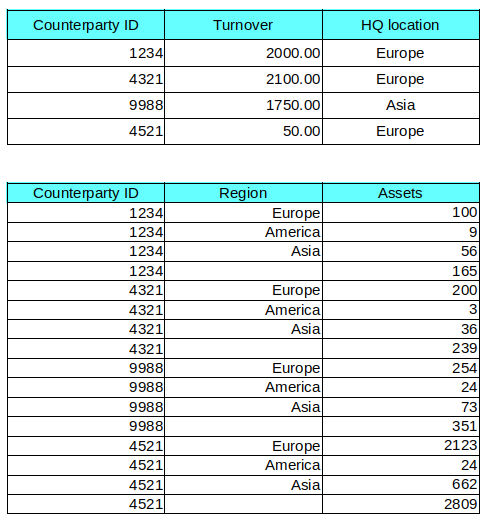Select the cell with 1750.00
489x522 pixels.
[243, 105]
